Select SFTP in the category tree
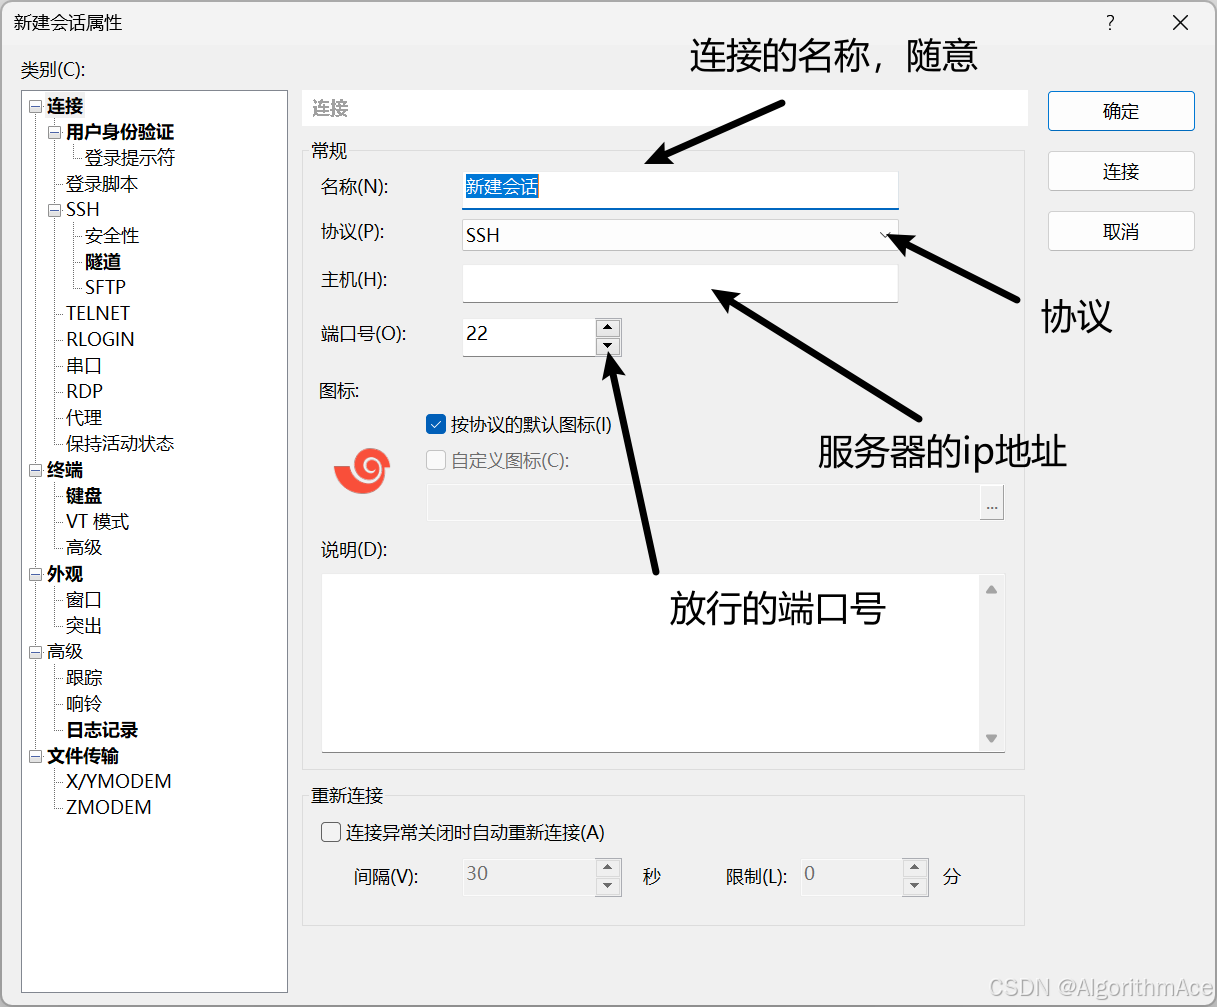 [x=105, y=287]
